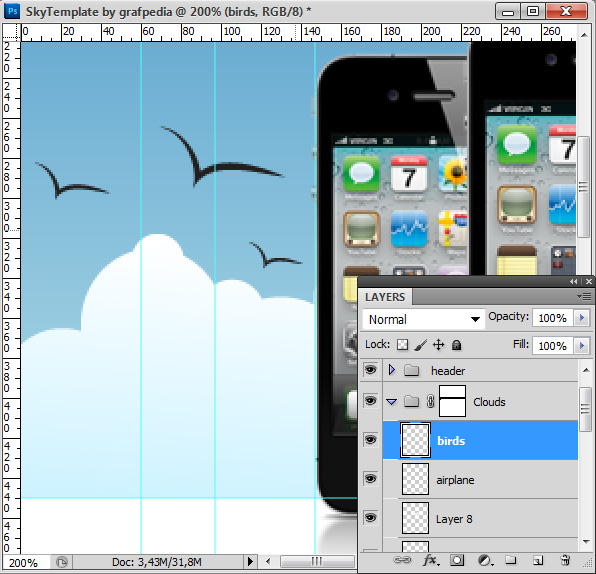Click the delete layer trash icon
Viewport: 596px width, 574px height.
[565, 560]
